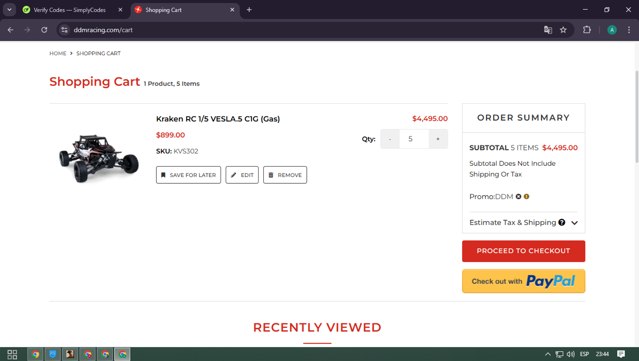The height and width of the screenshot is (361, 639).
Task: Click subtotal amount in Order Summary
Action: (560, 147)
